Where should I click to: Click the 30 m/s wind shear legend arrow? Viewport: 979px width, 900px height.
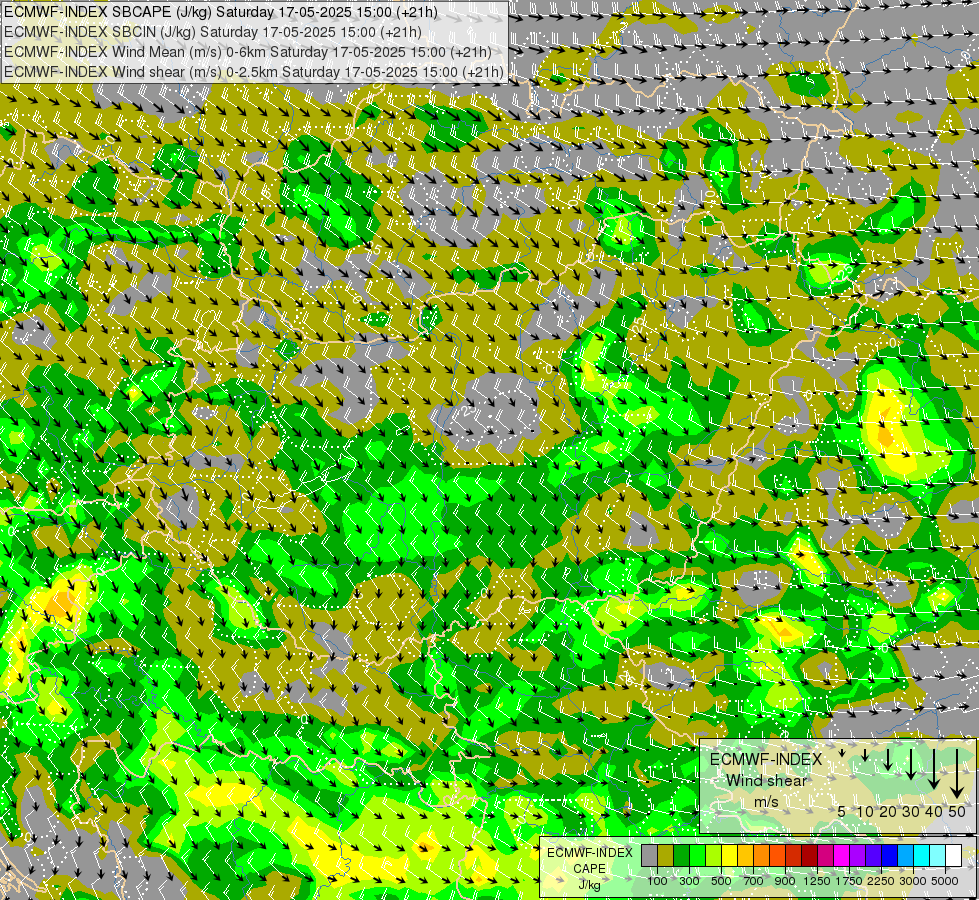[911, 764]
